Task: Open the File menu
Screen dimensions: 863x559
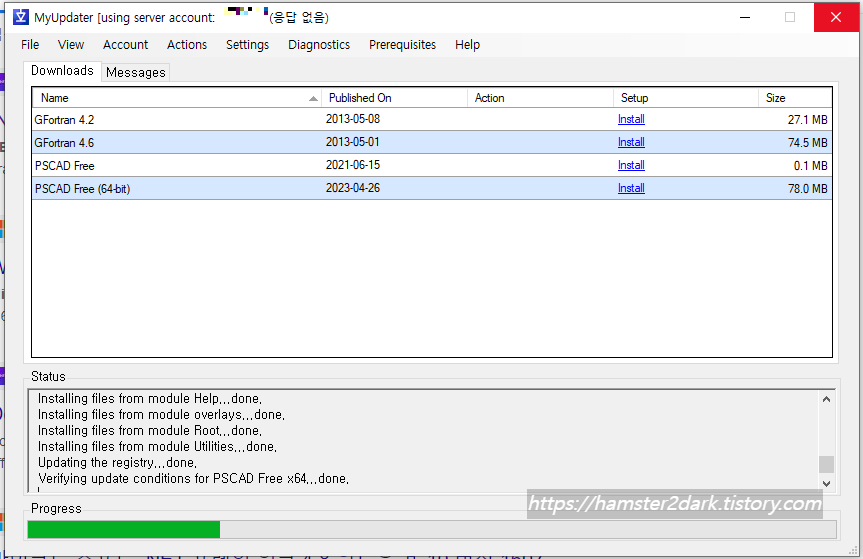Action: pos(30,45)
